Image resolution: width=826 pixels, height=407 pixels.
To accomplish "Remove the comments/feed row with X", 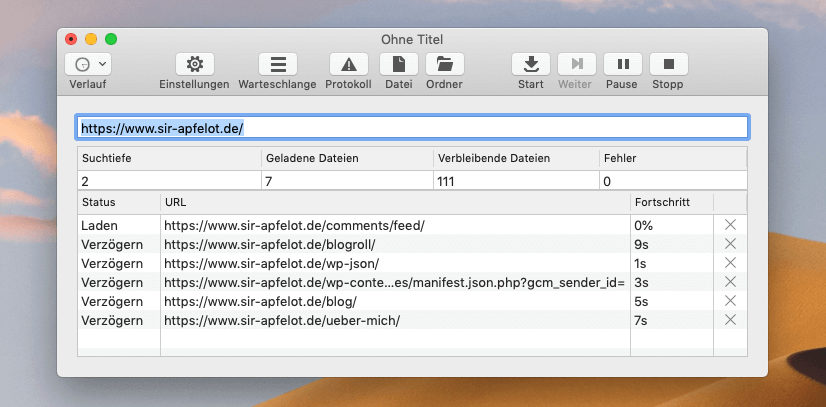I will click(730, 225).
